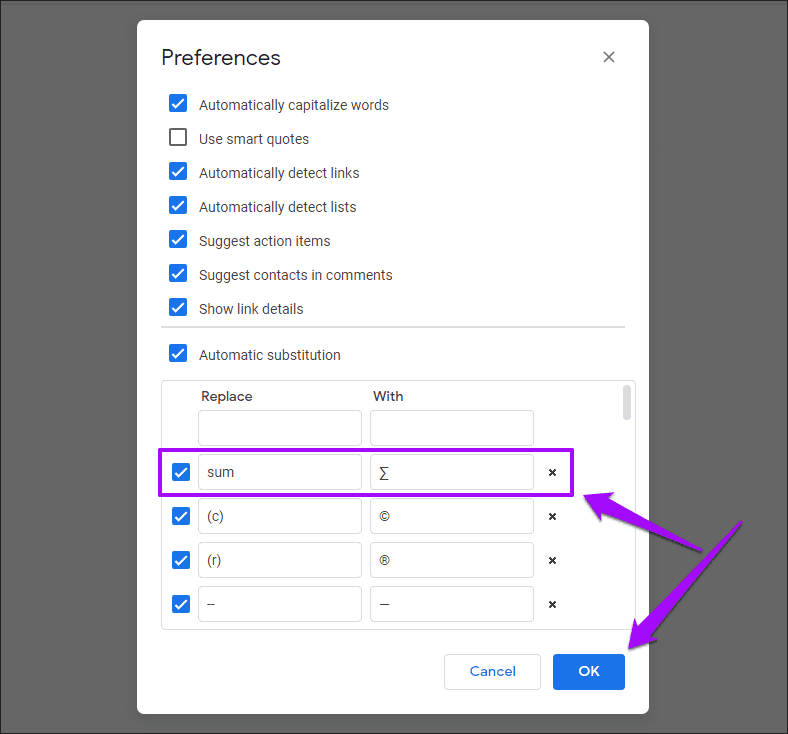Uncheck the (r) row checkbox

[x=181, y=560]
